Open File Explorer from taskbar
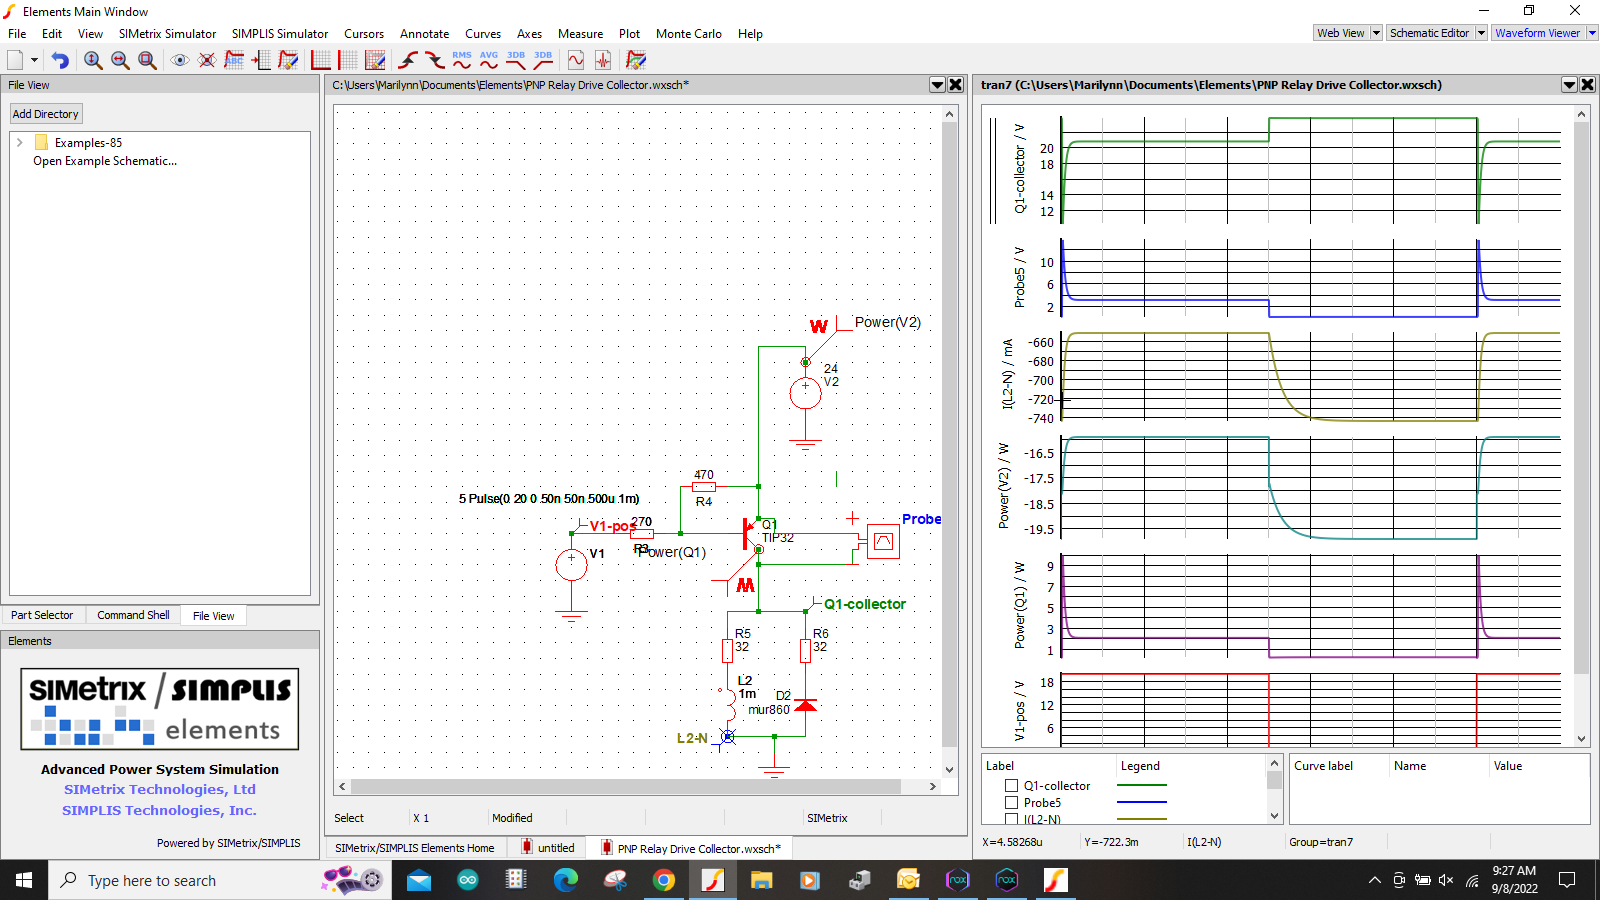Image resolution: width=1600 pixels, height=900 pixels. tap(762, 880)
